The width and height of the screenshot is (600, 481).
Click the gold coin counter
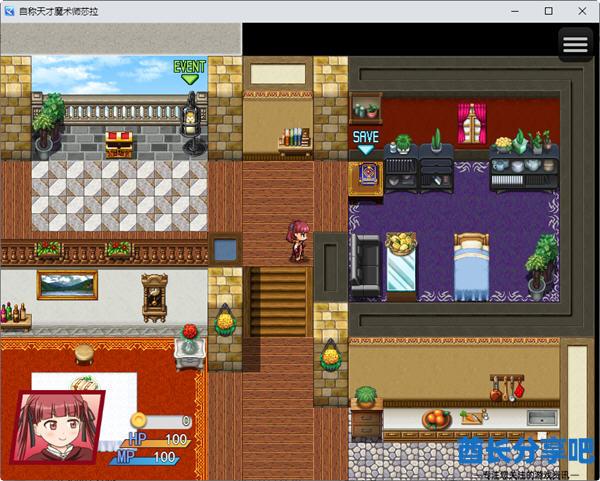161,421
